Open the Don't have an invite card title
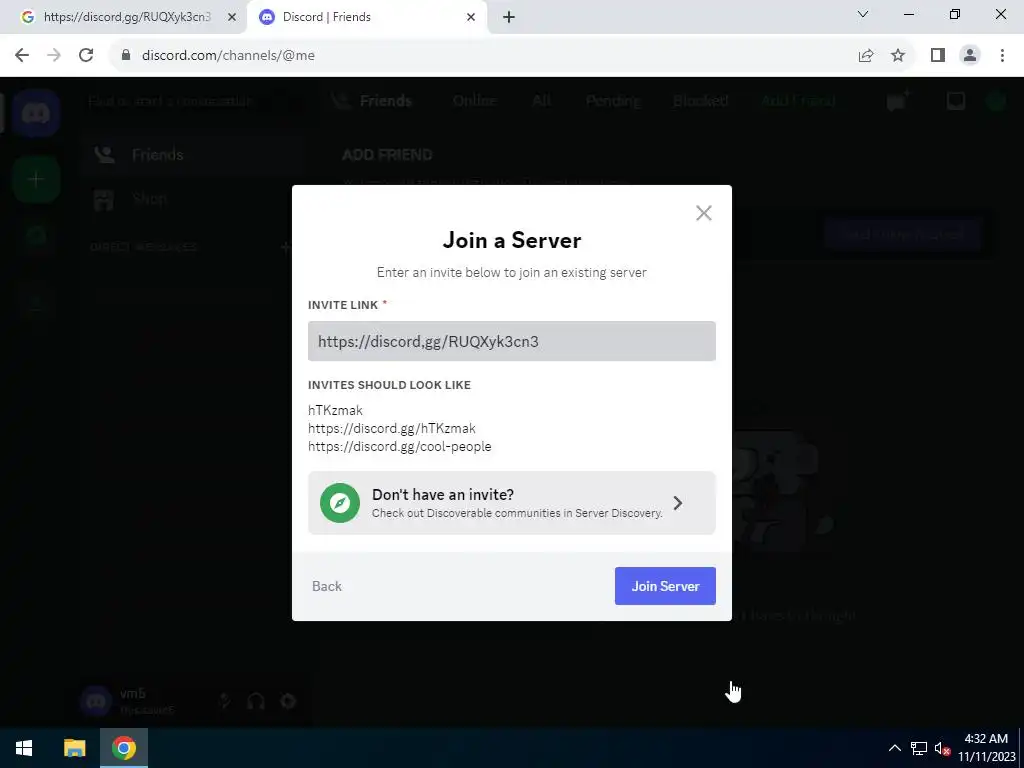 (443, 494)
